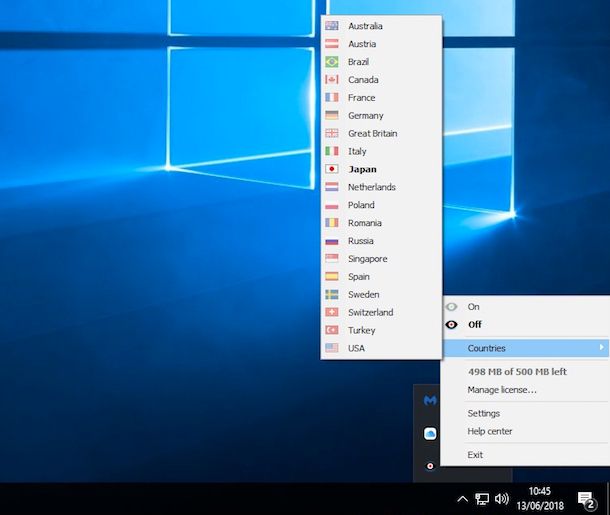610x515 pixels.
Task: Select Sweden country name
Action: (x=364, y=294)
